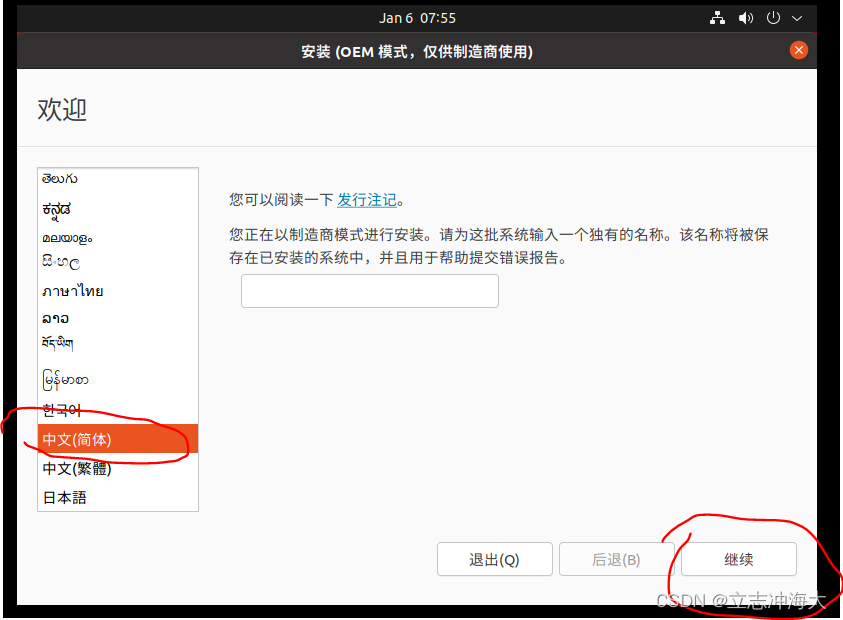Select 中文(繁體) in language list

[x=118, y=468]
